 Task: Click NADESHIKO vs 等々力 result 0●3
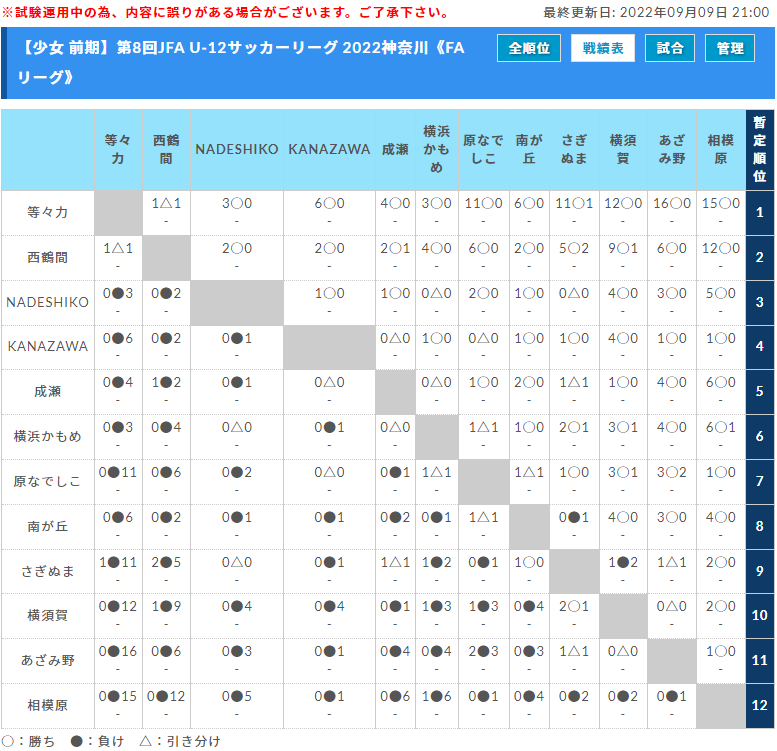pyautogui.click(x=118, y=294)
